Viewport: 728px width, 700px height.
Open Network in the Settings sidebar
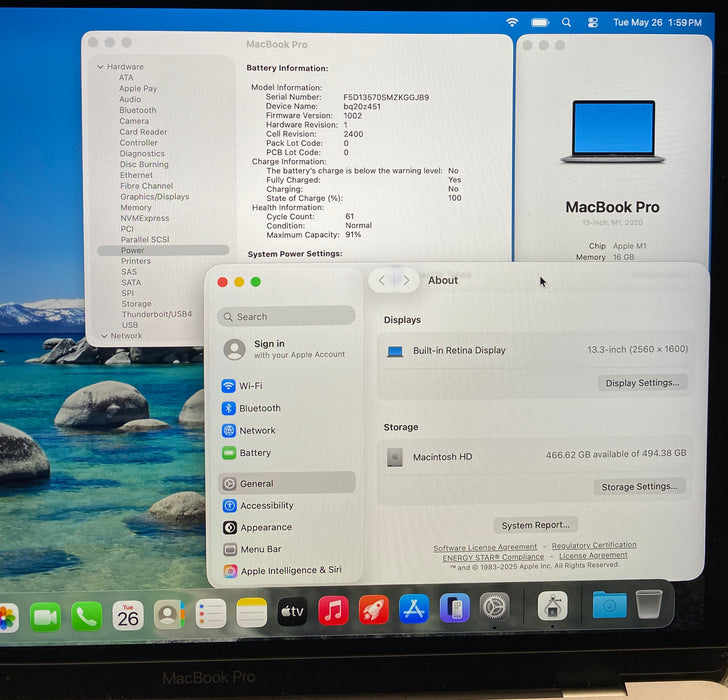point(288,430)
